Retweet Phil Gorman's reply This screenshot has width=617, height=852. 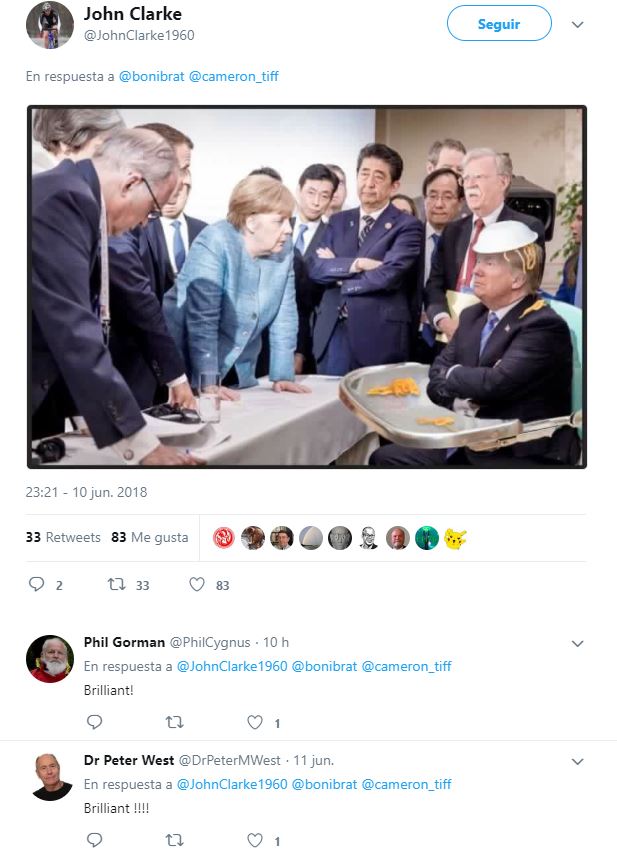click(173, 721)
